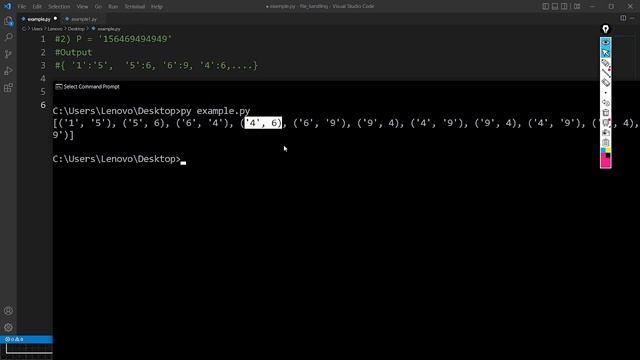Viewport: 640px width, 360px height.
Task: Click the undo arrows icon in annotation toolbar
Action: click(x=606, y=103)
